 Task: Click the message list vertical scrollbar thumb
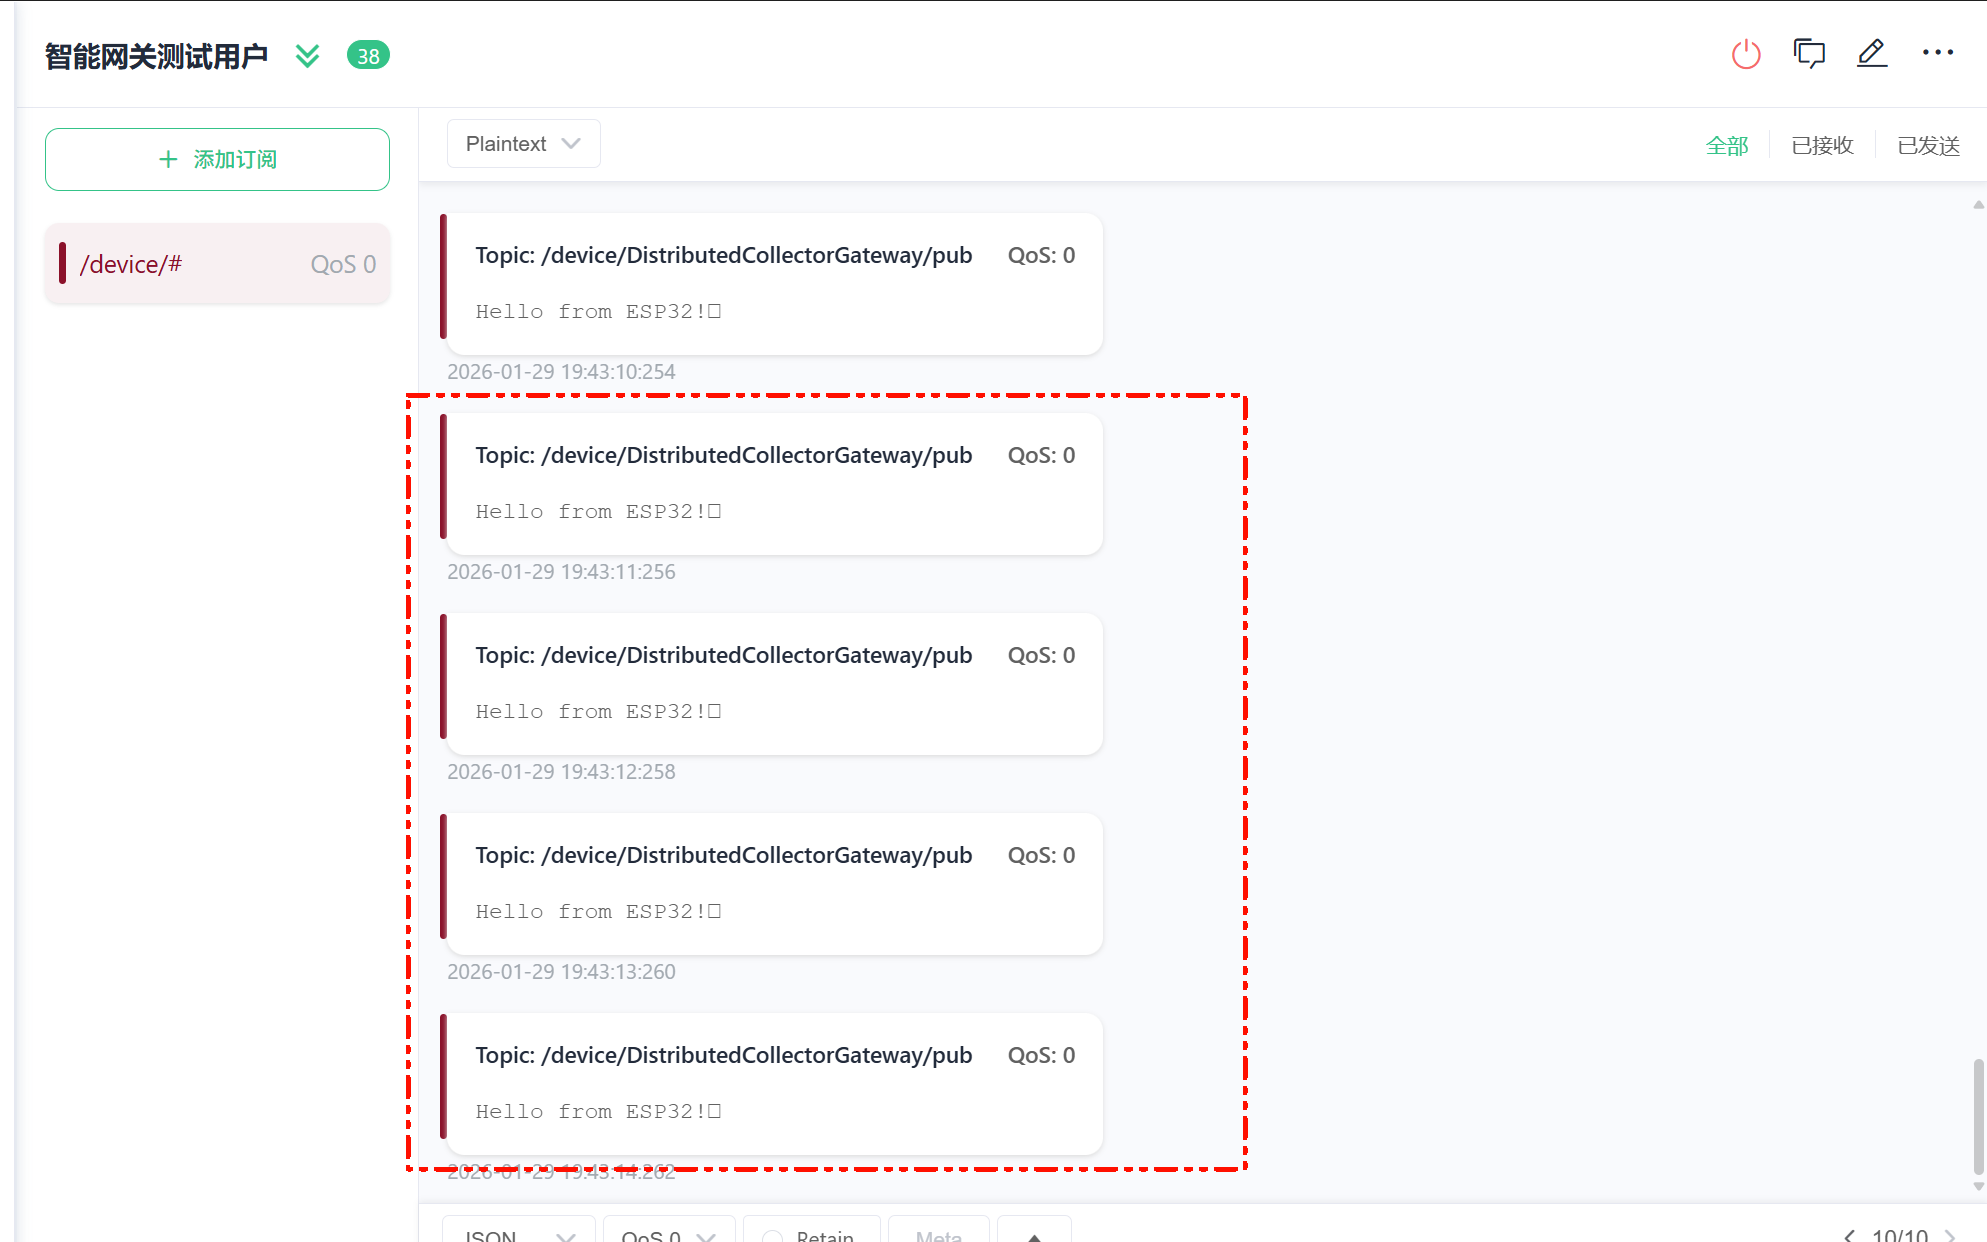click(1978, 1115)
